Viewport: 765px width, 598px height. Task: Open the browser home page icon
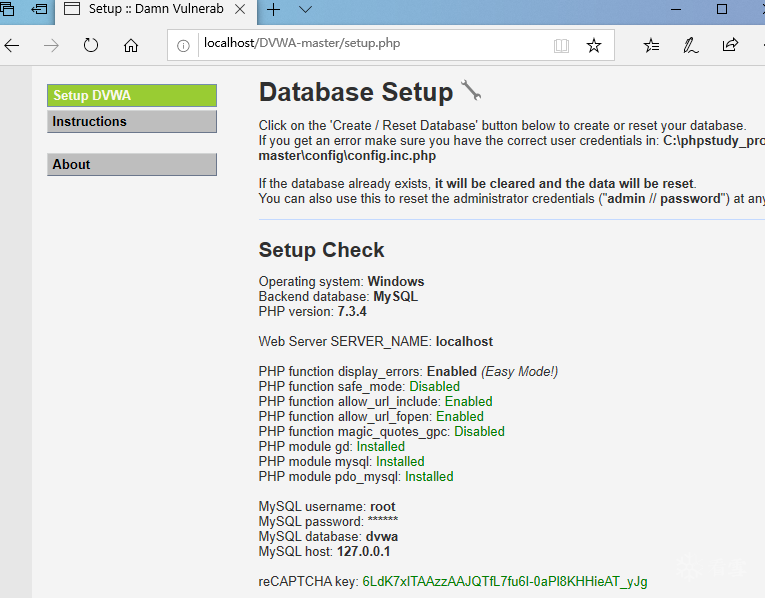click(x=131, y=45)
